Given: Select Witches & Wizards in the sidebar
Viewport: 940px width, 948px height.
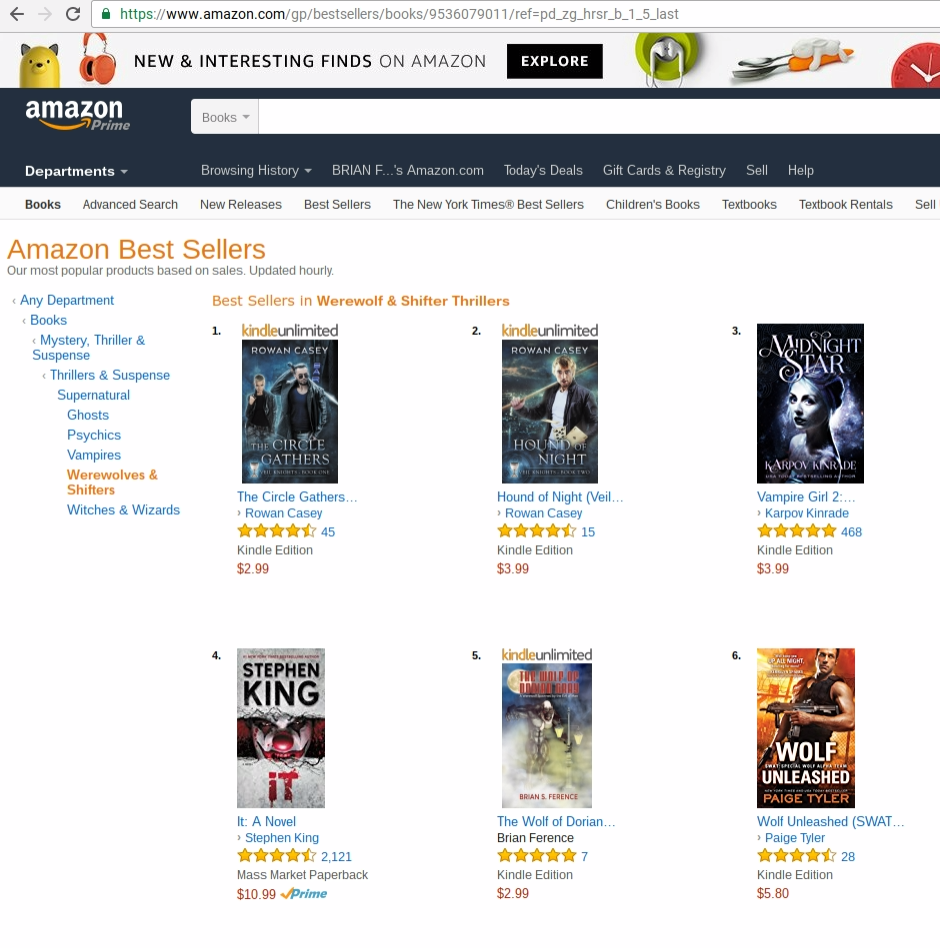Looking at the screenshot, I should (123, 510).
